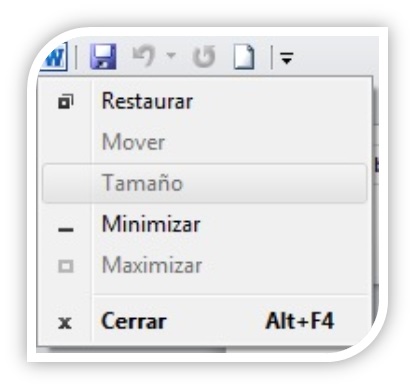Click the restore icon beside Restaurar
Screen dimensions: 415x389
66,102
